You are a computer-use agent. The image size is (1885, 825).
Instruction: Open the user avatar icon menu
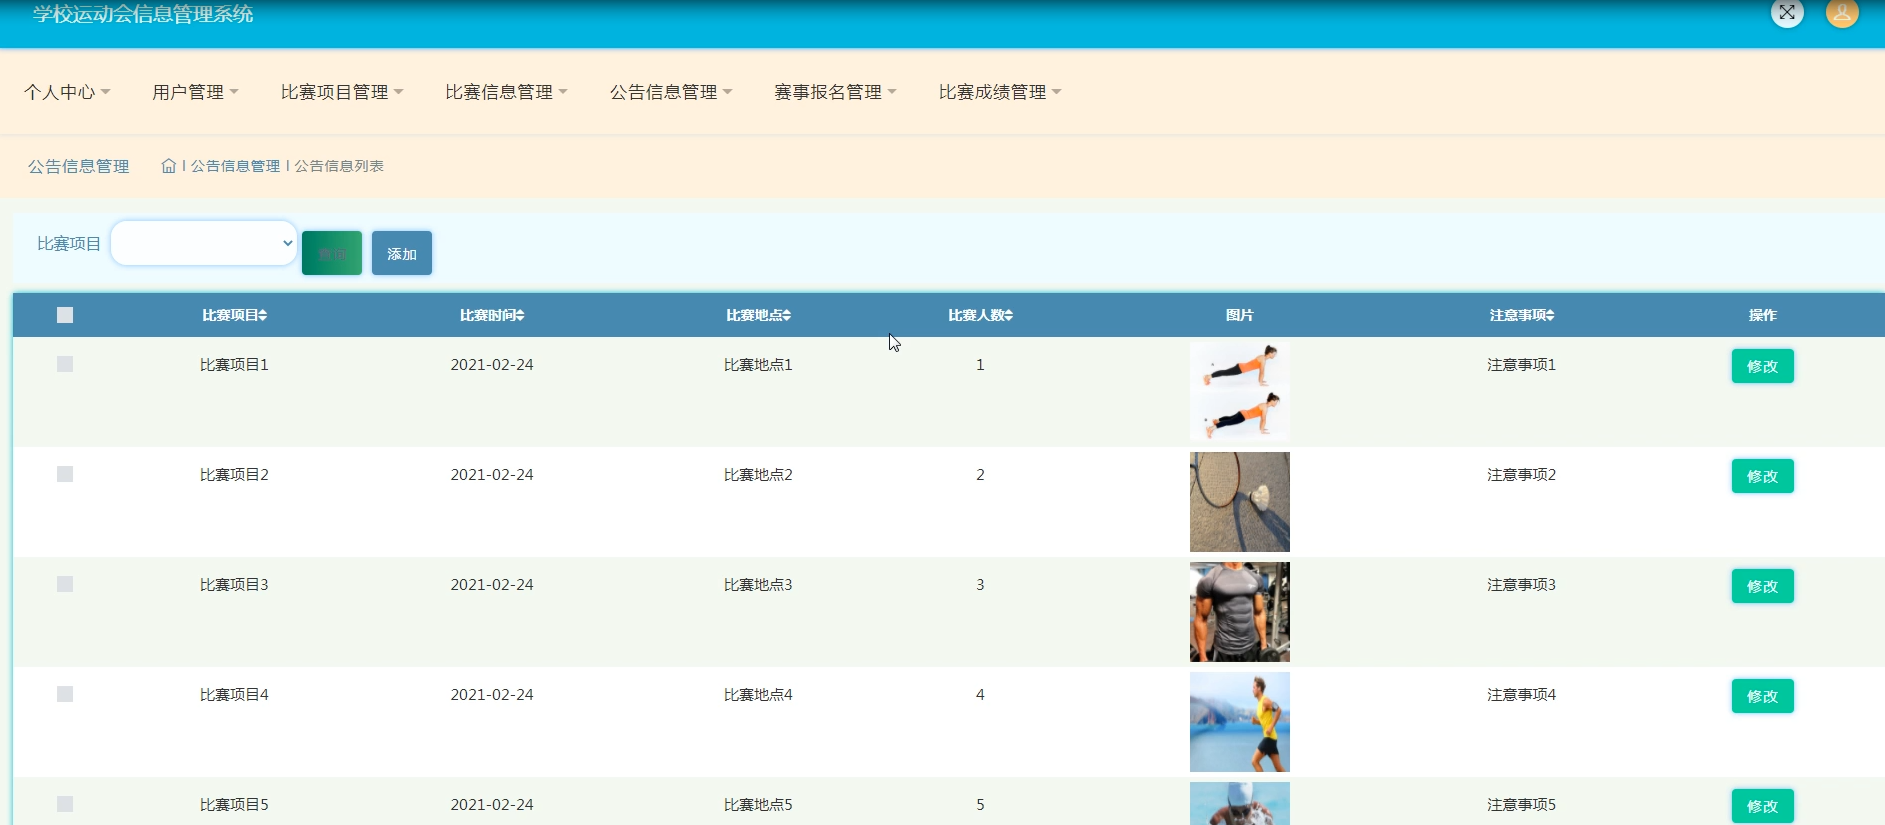1842,13
